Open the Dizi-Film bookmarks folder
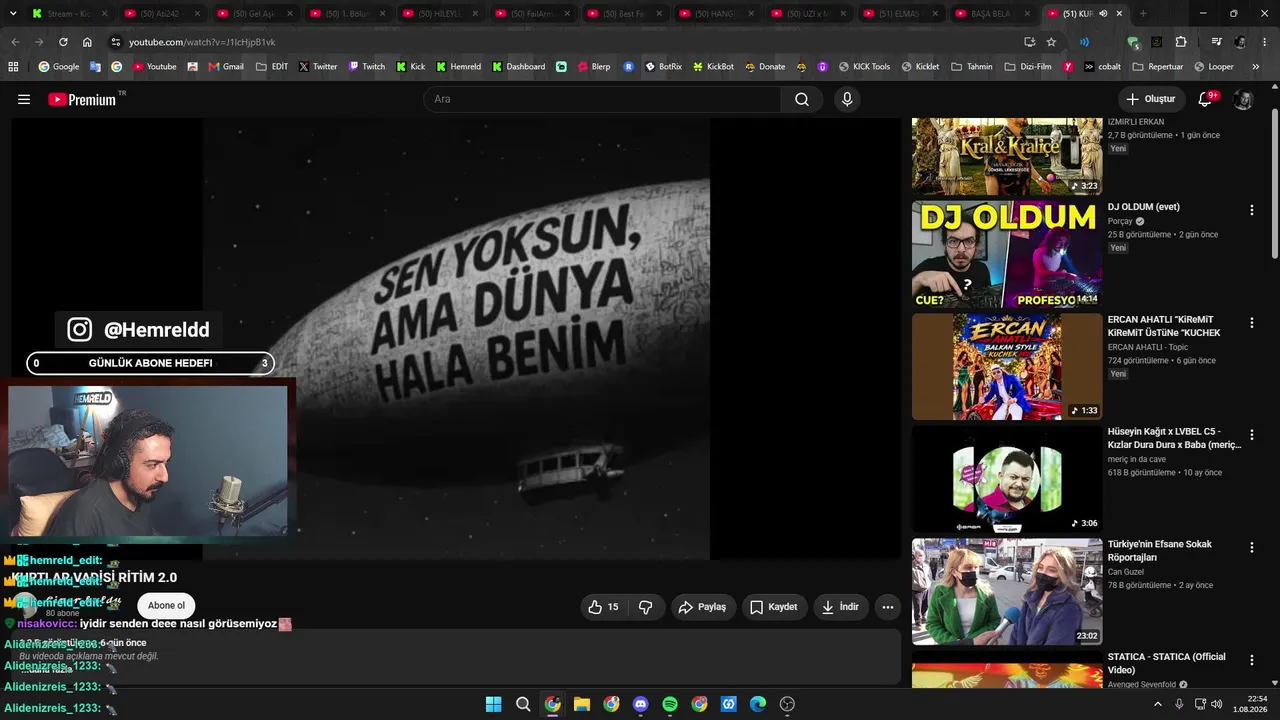The image size is (1280, 720). pos(1027,67)
